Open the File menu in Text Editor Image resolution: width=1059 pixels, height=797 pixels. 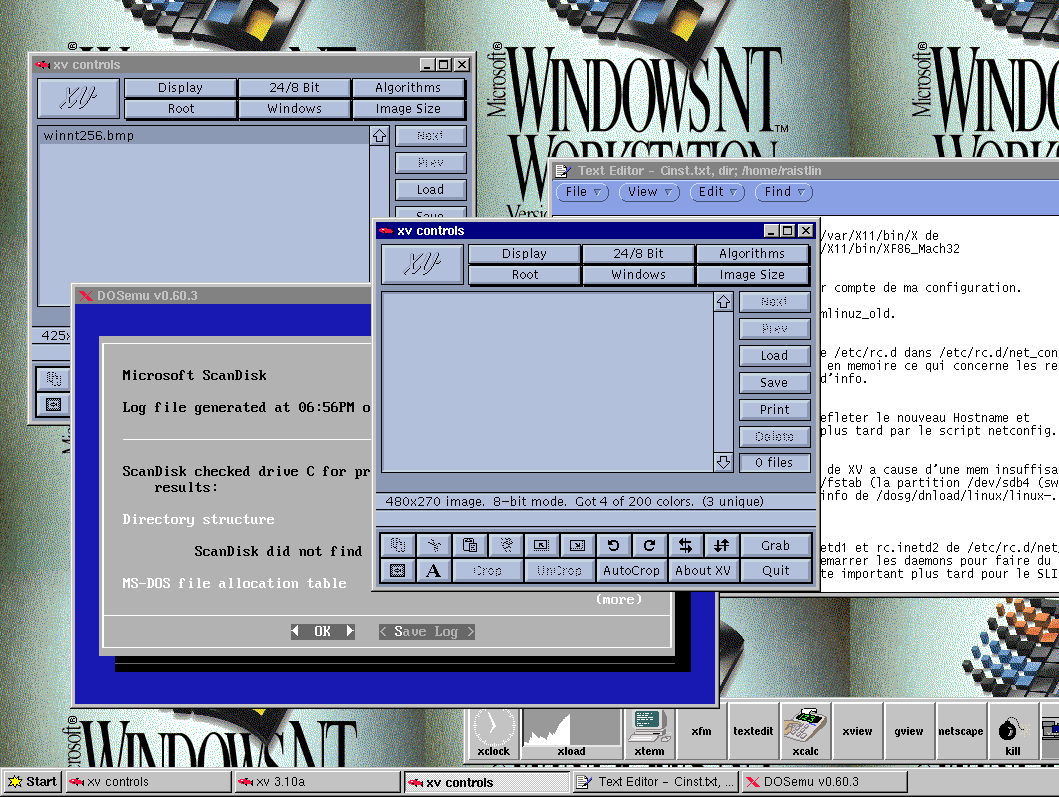click(x=583, y=192)
